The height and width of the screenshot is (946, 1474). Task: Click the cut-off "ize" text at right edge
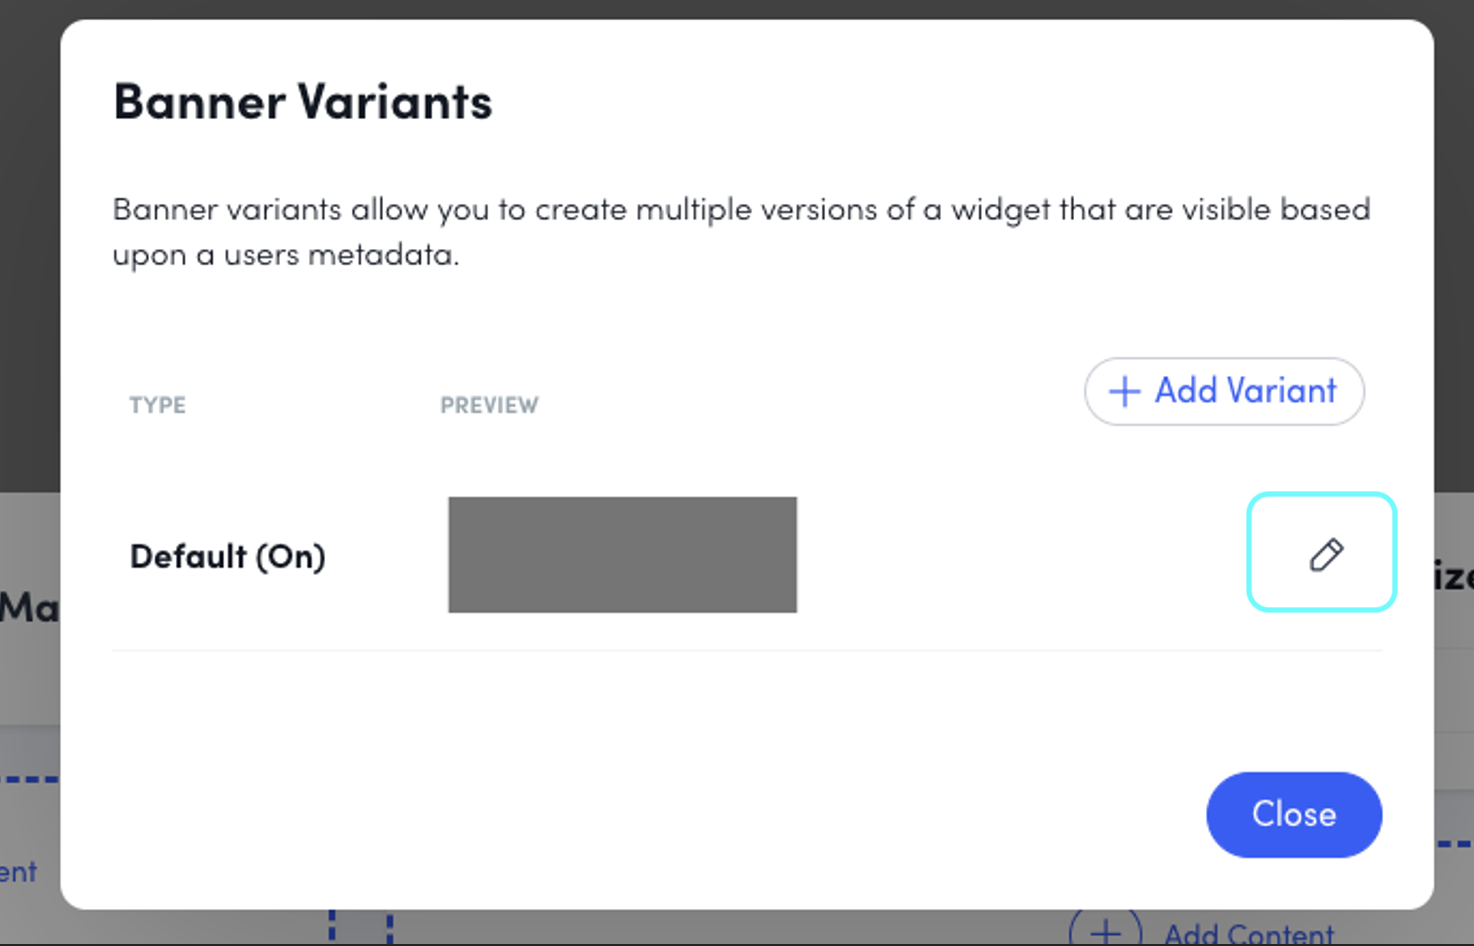[1453, 576]
